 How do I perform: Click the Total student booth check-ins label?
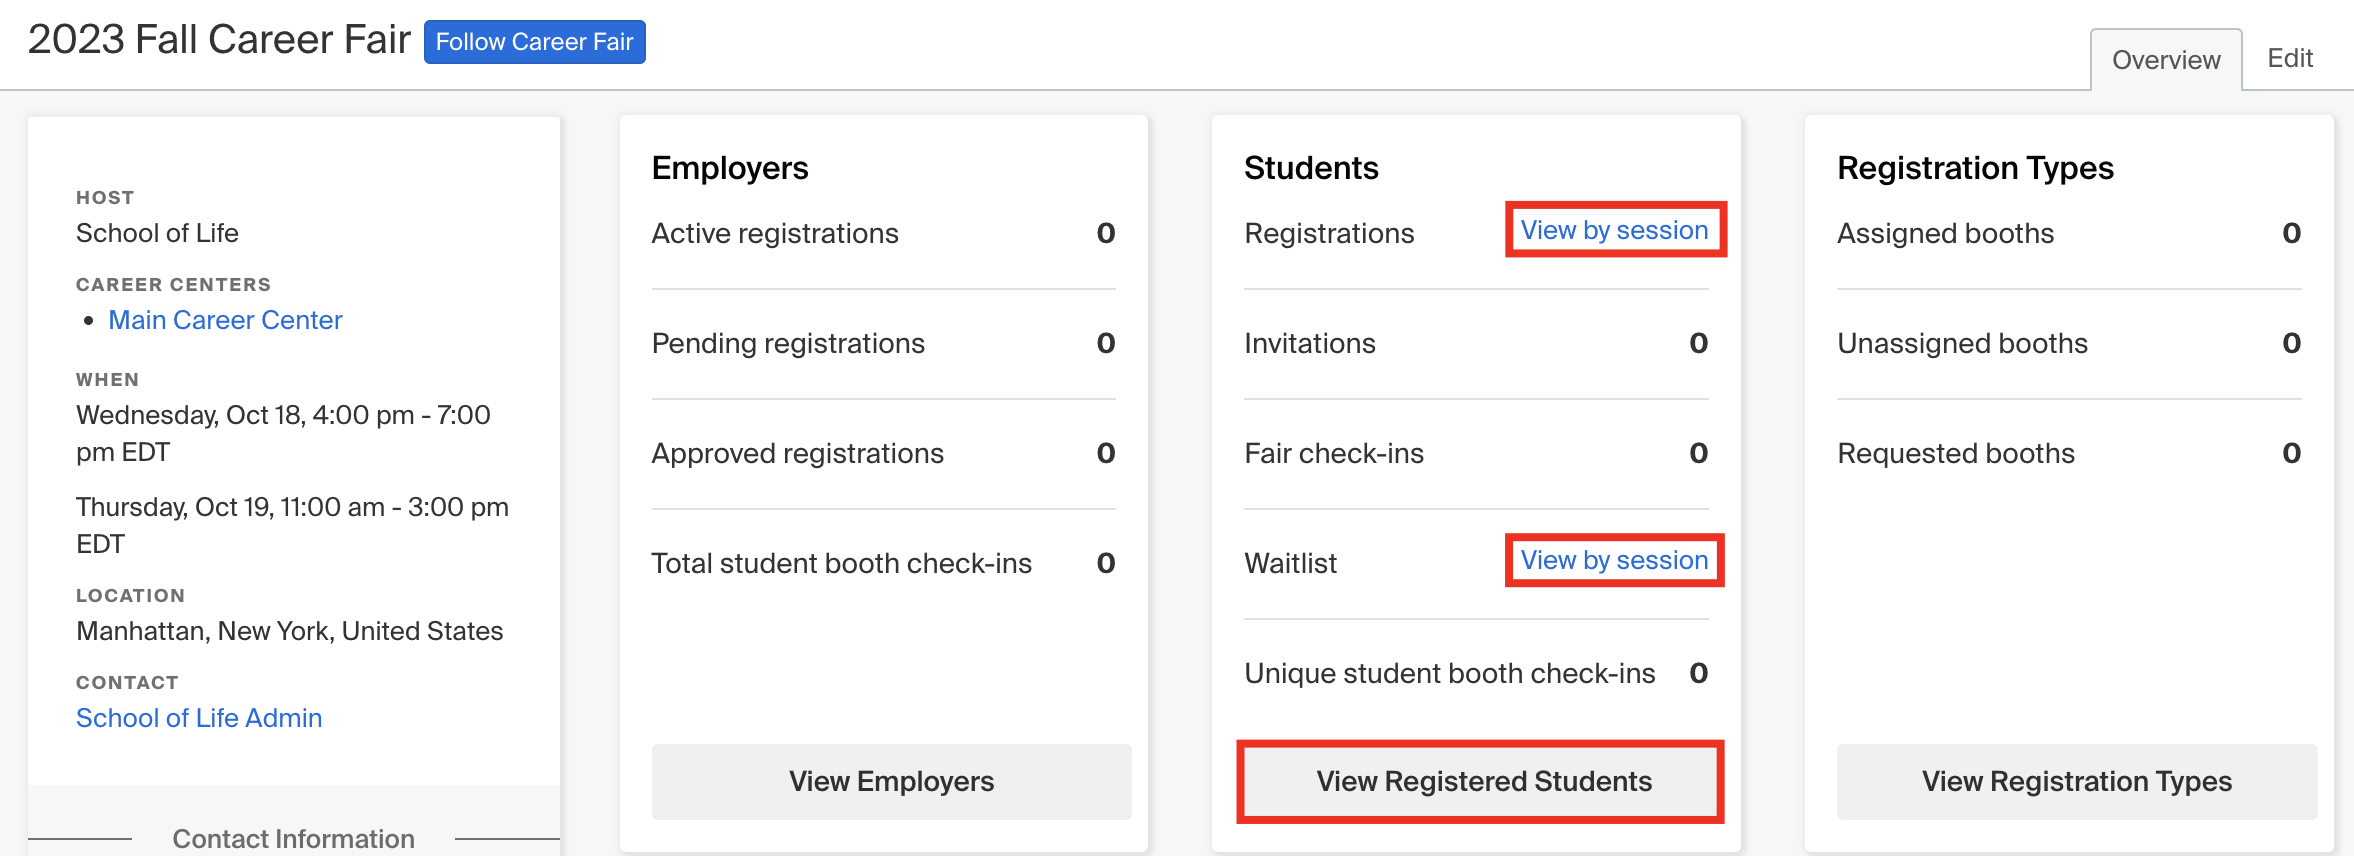coord(841,563)
